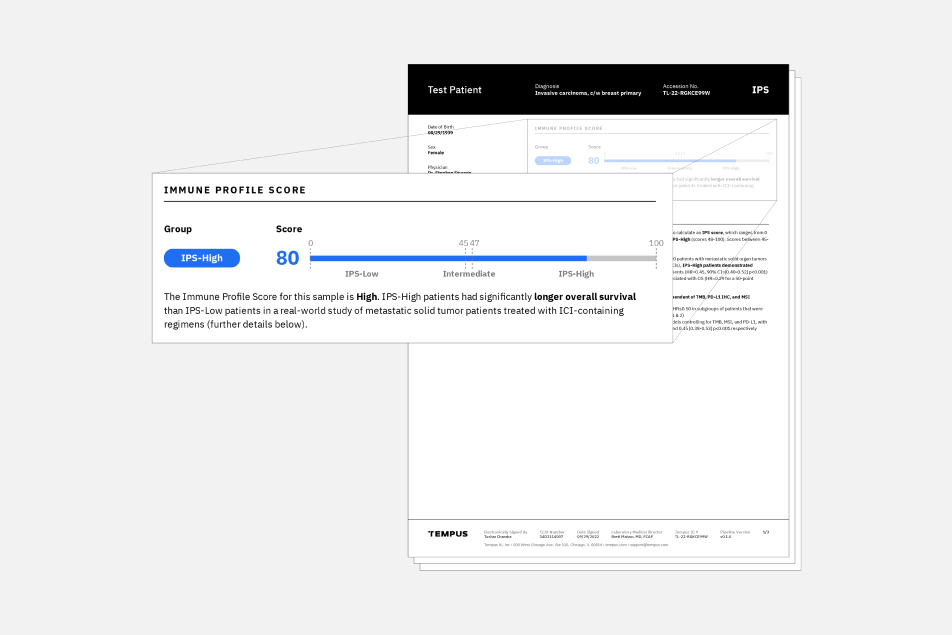This screenshot has width=952, height=635.
Task: Click the Pipeline Version footer entry
Action: pyautogui.click(x=735, y=534)
